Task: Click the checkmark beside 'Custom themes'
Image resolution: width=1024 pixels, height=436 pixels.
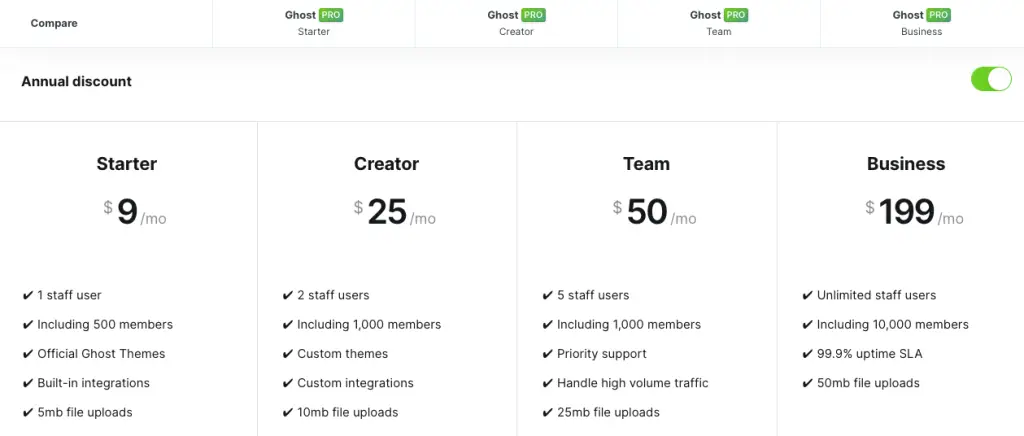Action: pyautogui.click(x=287, y=354)
